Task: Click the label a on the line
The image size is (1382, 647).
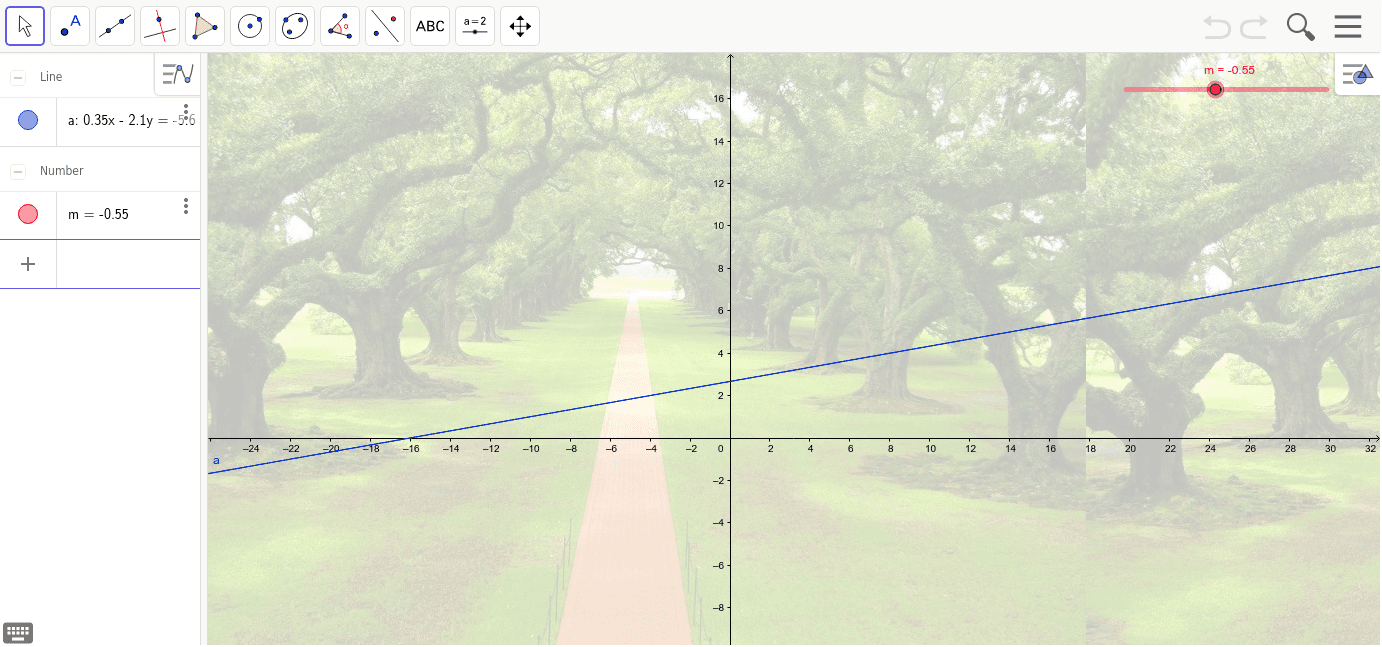Action: click(x=216, y=460)
